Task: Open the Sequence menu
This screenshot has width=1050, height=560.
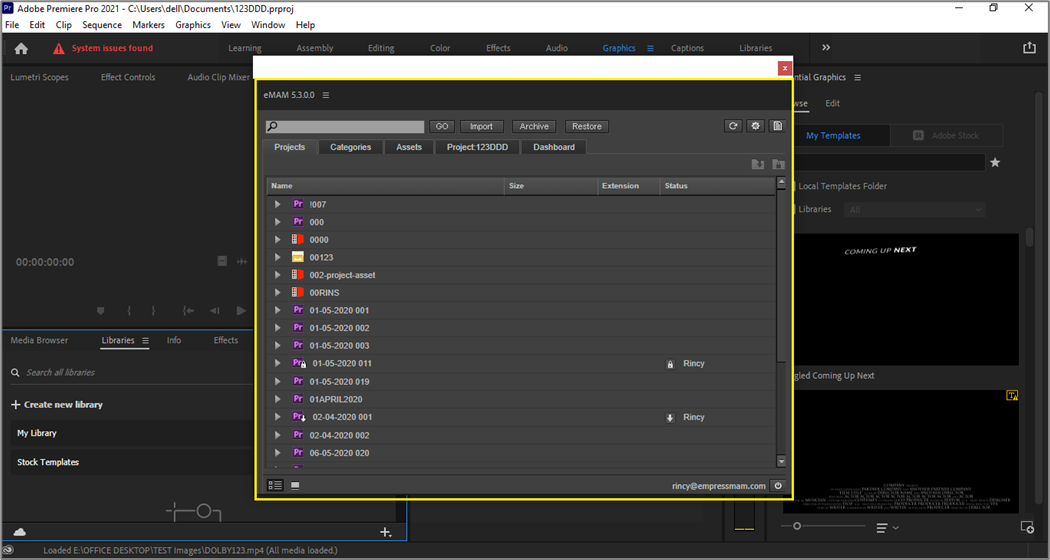Action: pyautogui.click(x=102, y=24)
